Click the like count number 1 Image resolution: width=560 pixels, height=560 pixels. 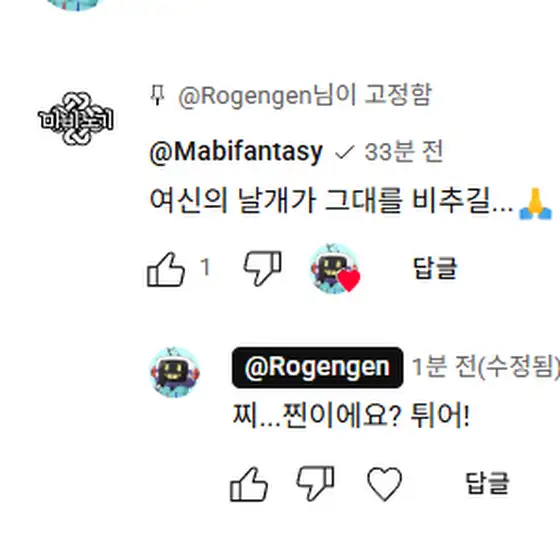click(x=205, y=267)
